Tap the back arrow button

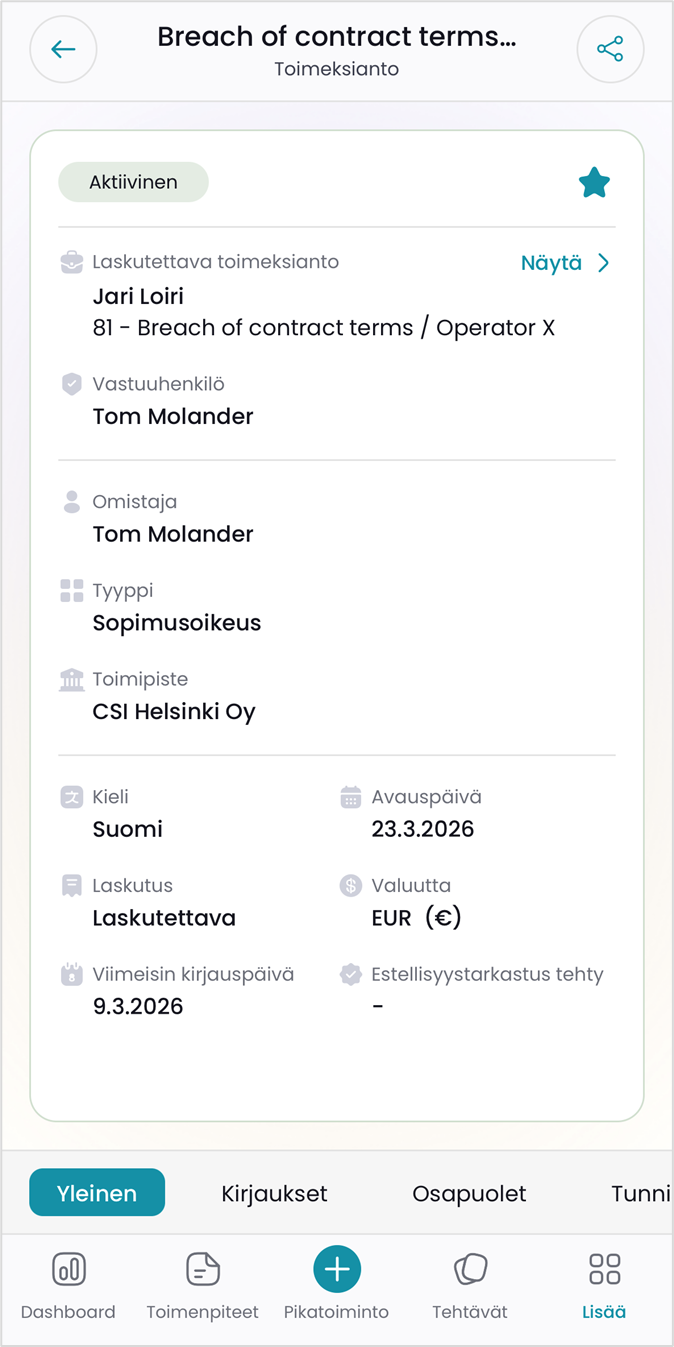[x=63, y=49]
